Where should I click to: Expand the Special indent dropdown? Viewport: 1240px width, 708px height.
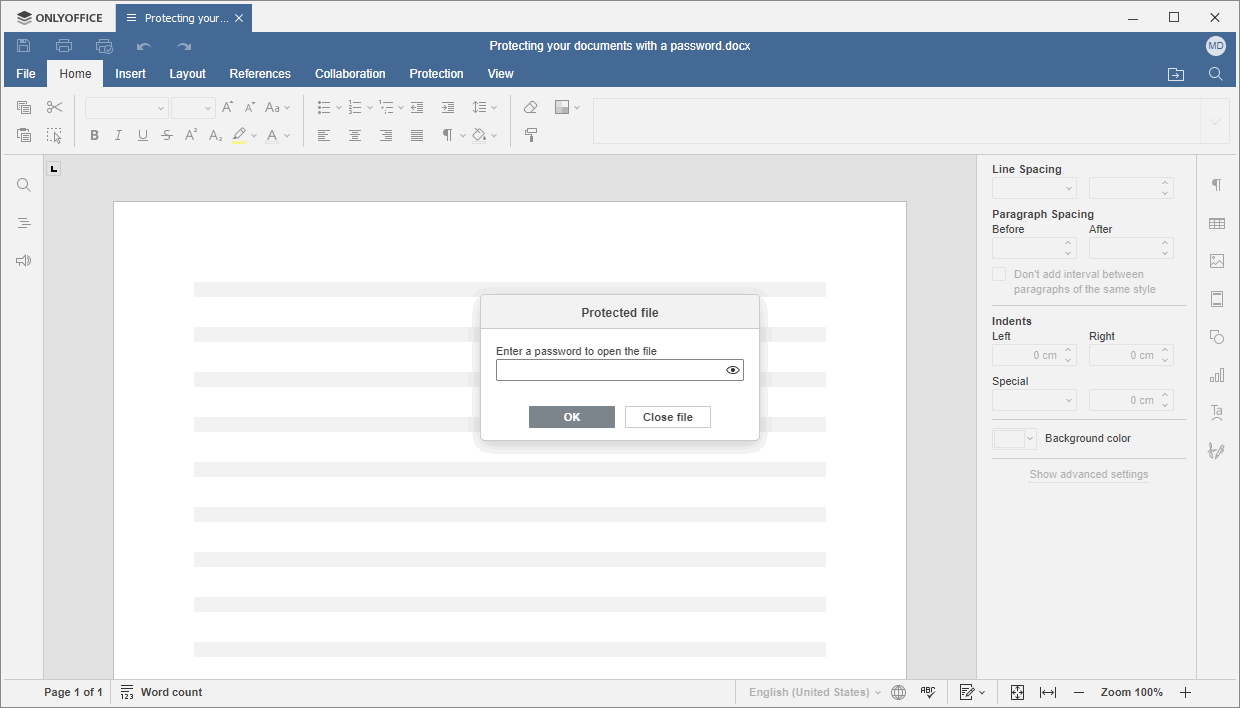pos(1034,400)
